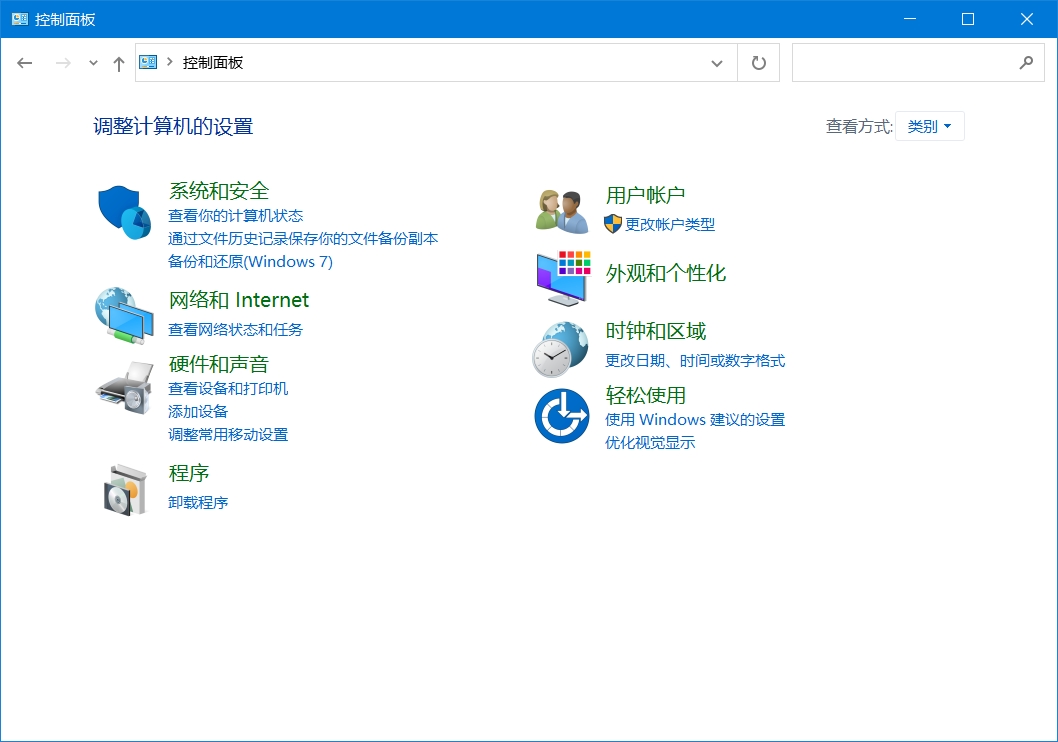Open the recent locations dropdown arrow
Image resolution: width=1058 pixels, height=742 pixels.
[x=93, y=63]
